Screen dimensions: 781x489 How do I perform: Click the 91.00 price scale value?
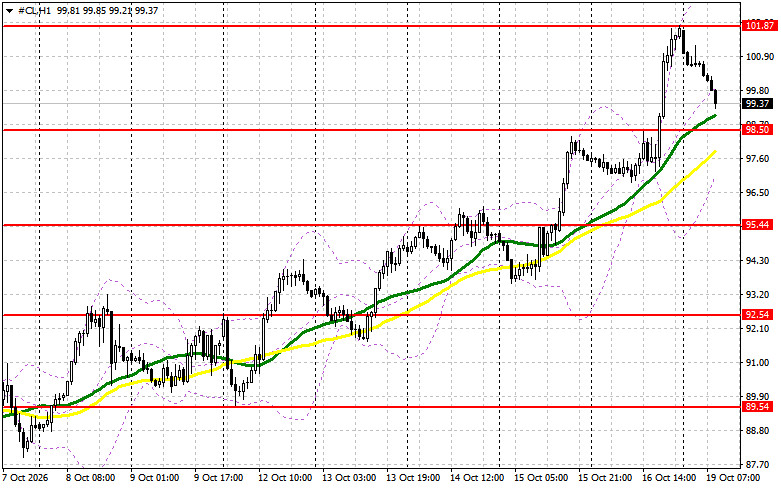click(x=758, y=363)
